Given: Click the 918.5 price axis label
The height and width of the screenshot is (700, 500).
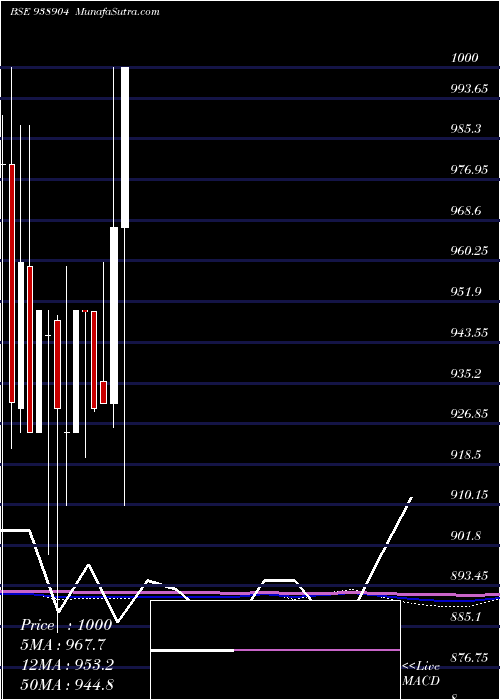Looking at the screenshot, I should (466, 454).
